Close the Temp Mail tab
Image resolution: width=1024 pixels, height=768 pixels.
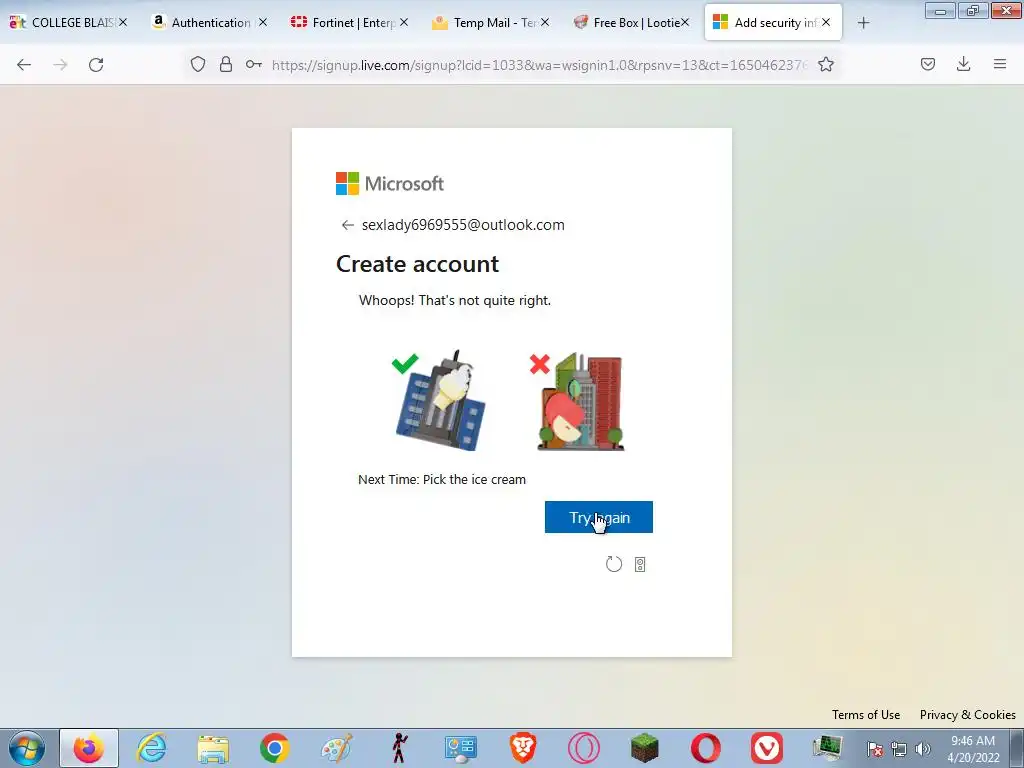pyautogui.click(x=545, y=23)
